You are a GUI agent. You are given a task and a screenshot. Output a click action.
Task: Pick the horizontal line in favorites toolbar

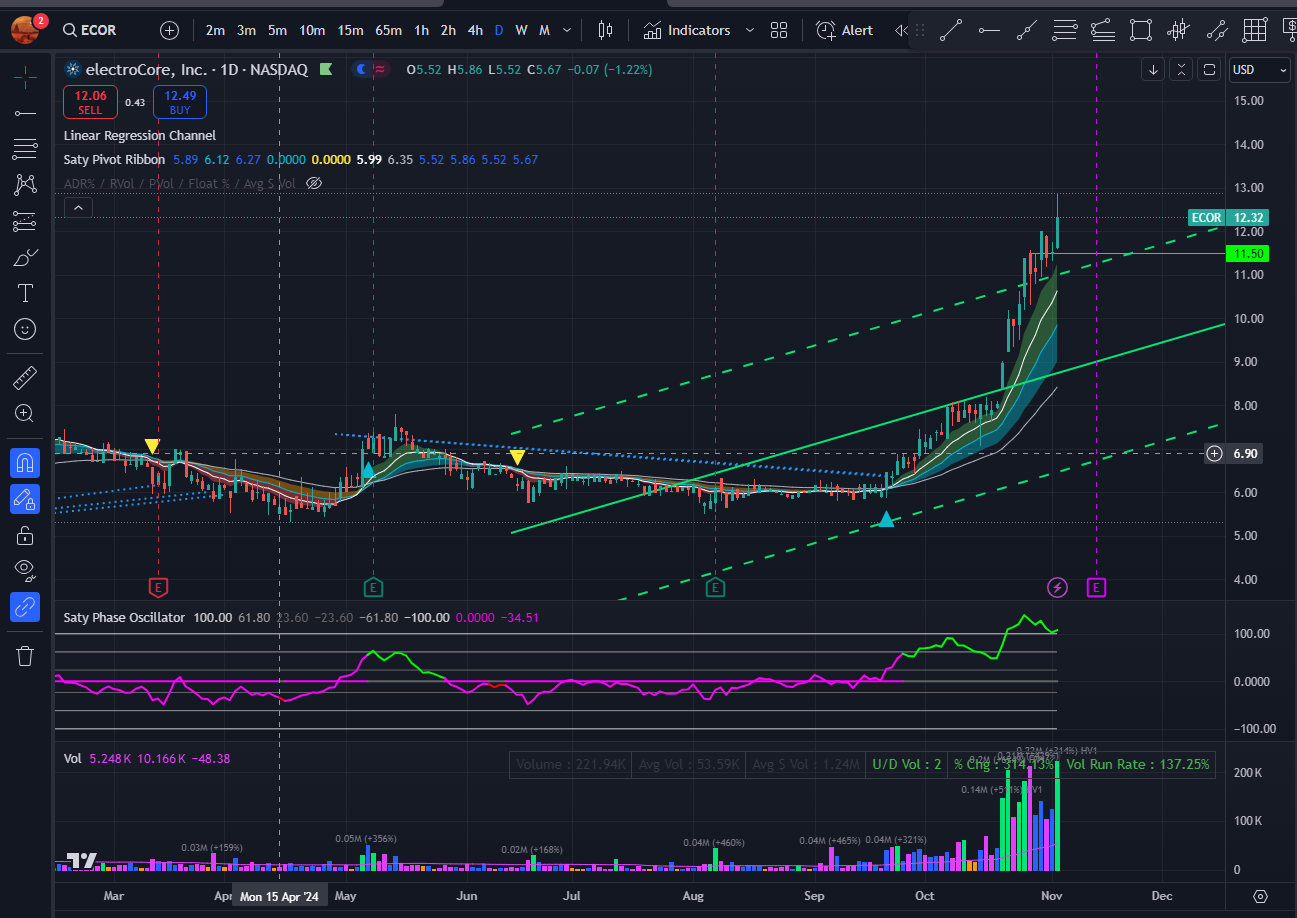(x=989, y=30)
